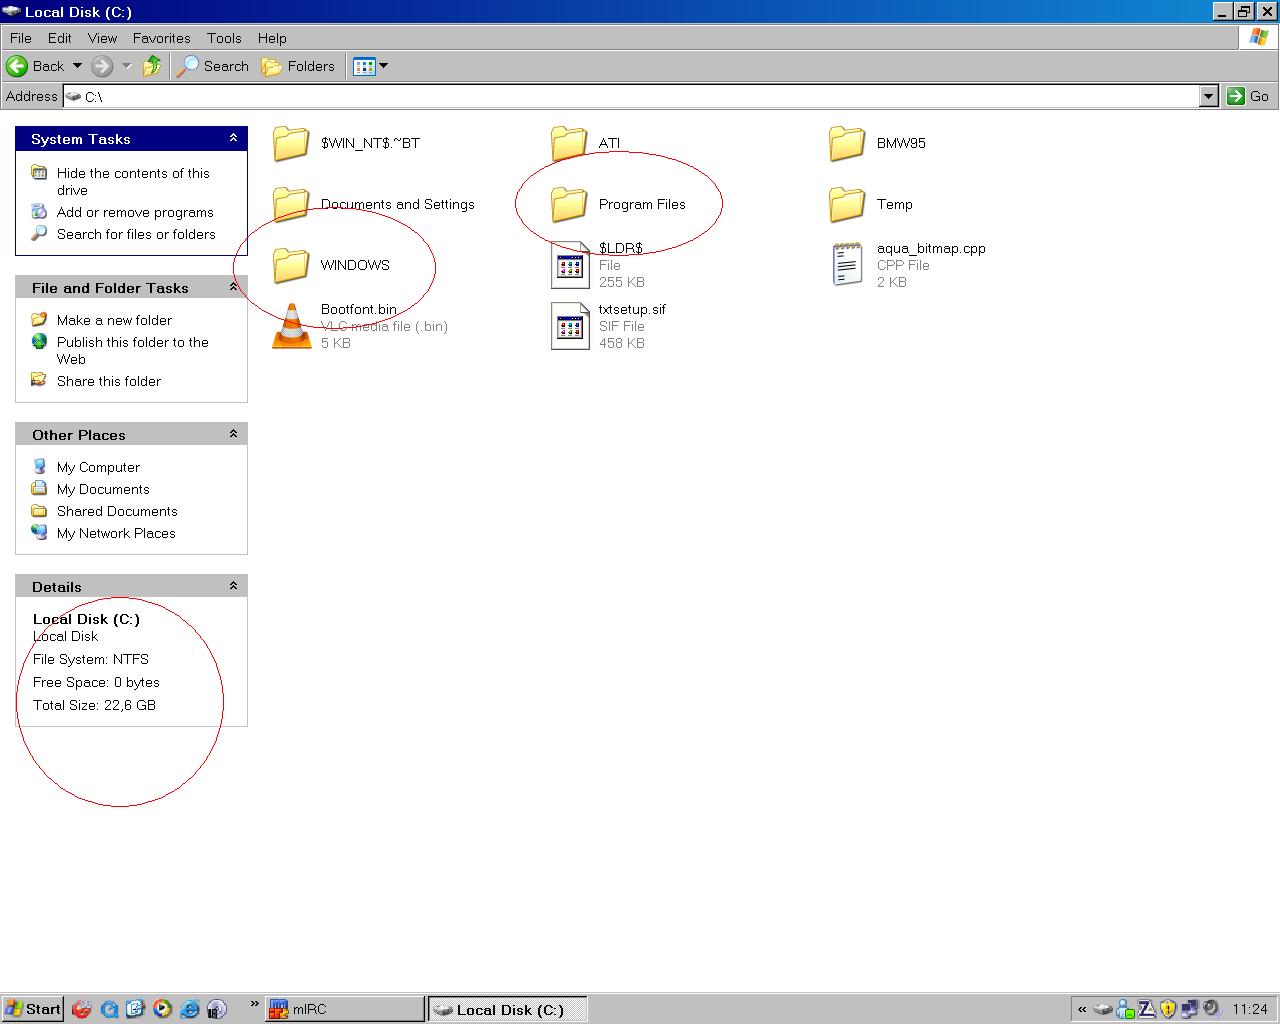The height and width of the screenshot is (1024, 1280).
Task: Expand the Address bar dropdown arrow
Action: pyautogui.click(x=1208, y=96)
